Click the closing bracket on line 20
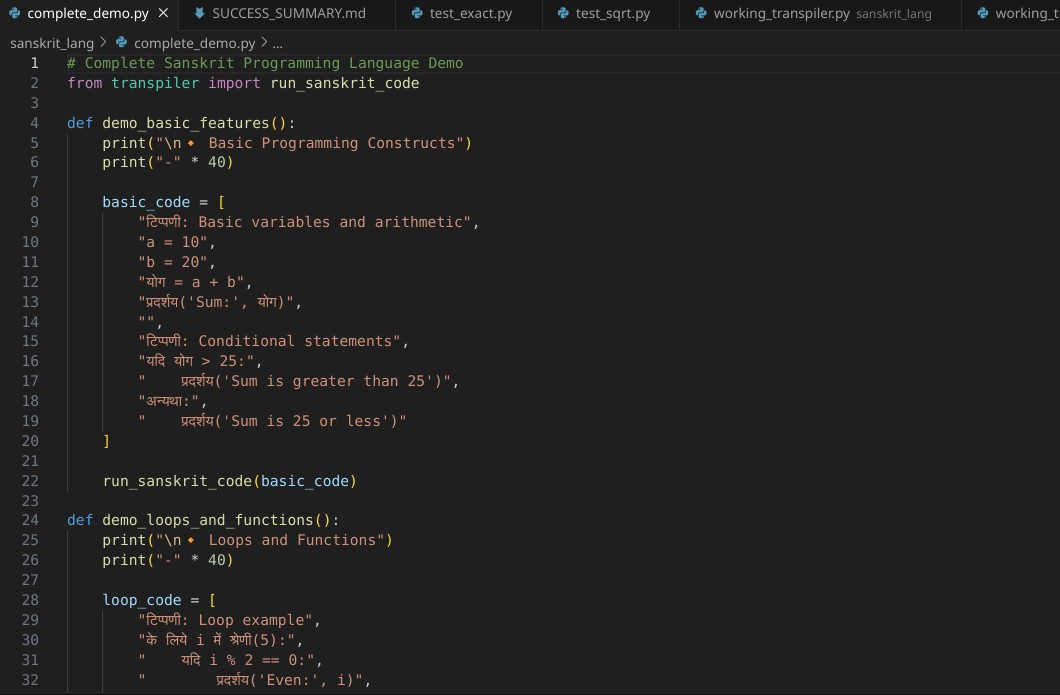 (x=106, y=441)
